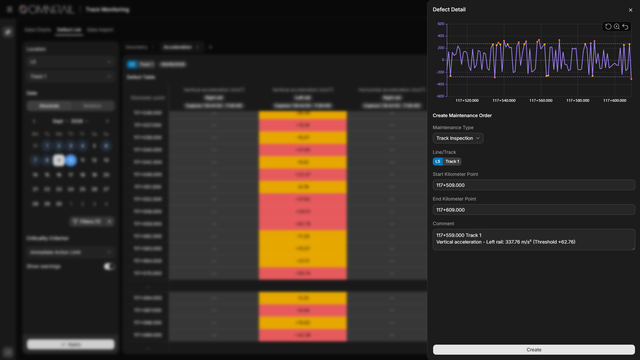640x360 pixels.
Task: Close the Defect Detail panel
Action: click(630, 10)
